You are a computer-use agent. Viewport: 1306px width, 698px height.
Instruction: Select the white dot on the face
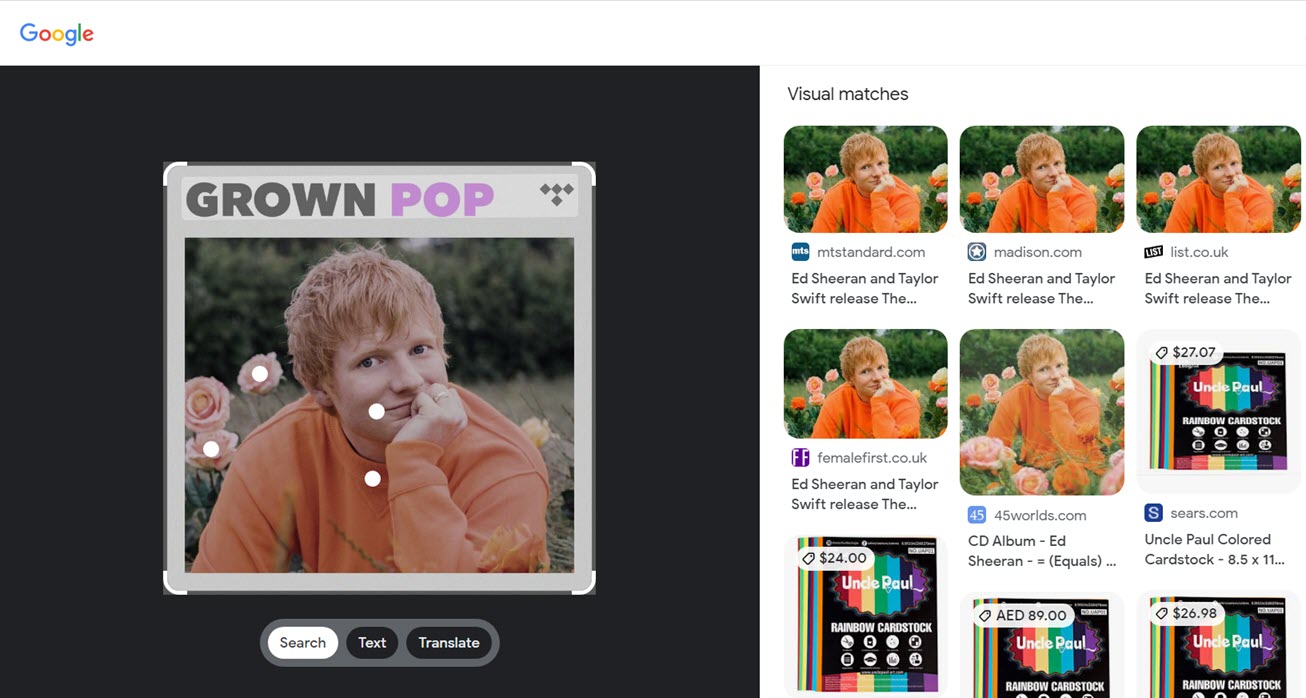click(x=376, y=411)
